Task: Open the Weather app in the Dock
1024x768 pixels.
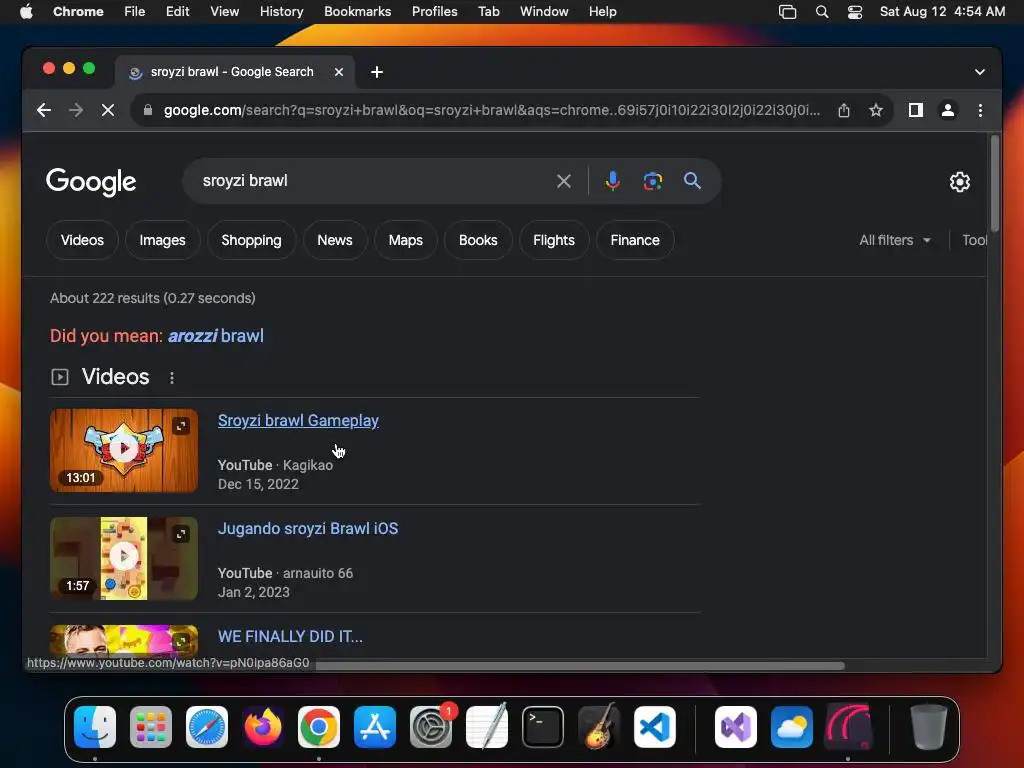Action: pyautogui.click(x=792, y=727)
